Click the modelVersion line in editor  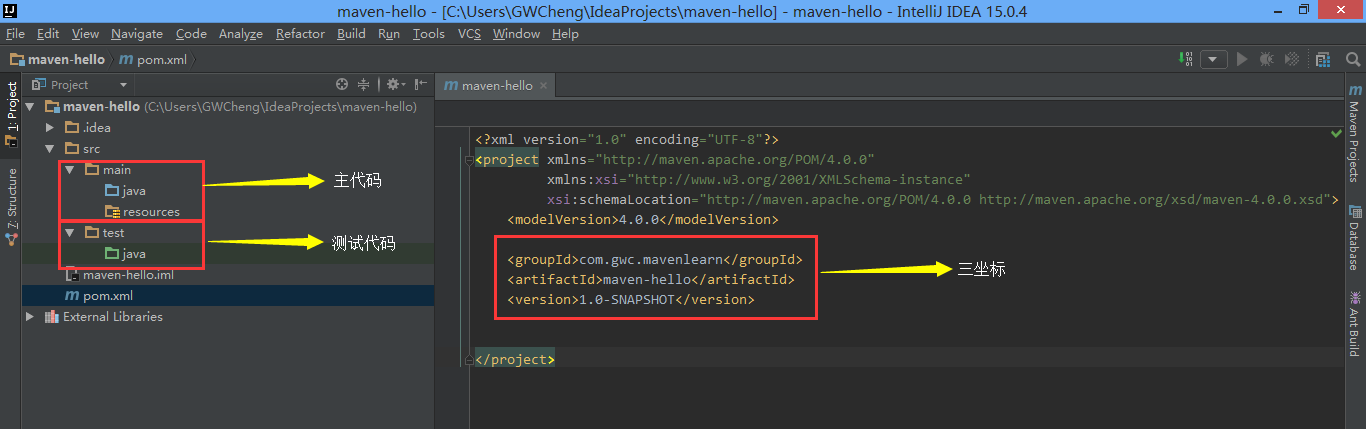(643, 219)
